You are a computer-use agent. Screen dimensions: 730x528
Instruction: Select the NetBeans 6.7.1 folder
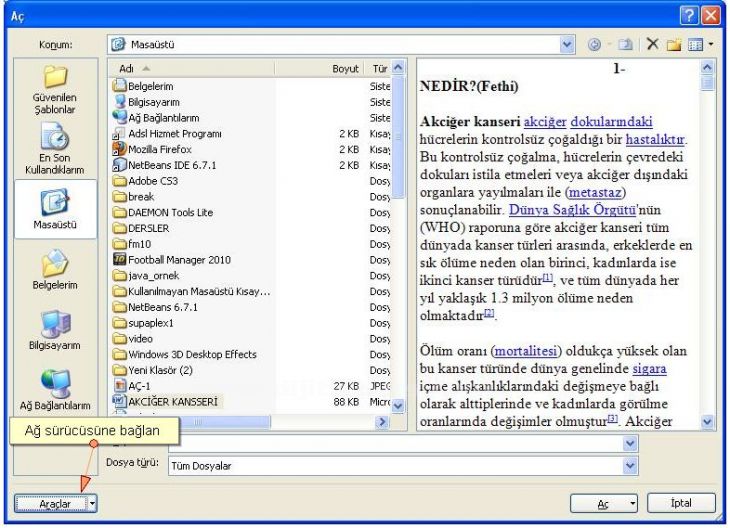(x=155, y=307)
